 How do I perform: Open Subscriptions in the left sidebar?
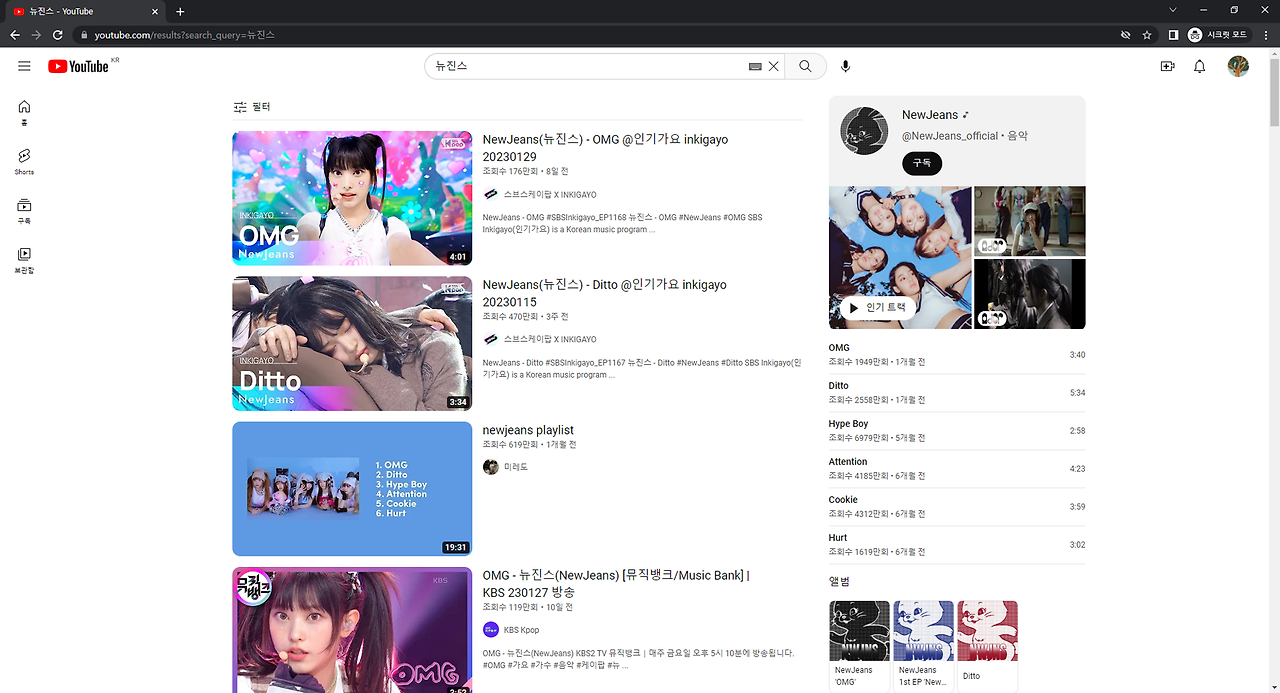pyautogui.click(x=24, y=210)
